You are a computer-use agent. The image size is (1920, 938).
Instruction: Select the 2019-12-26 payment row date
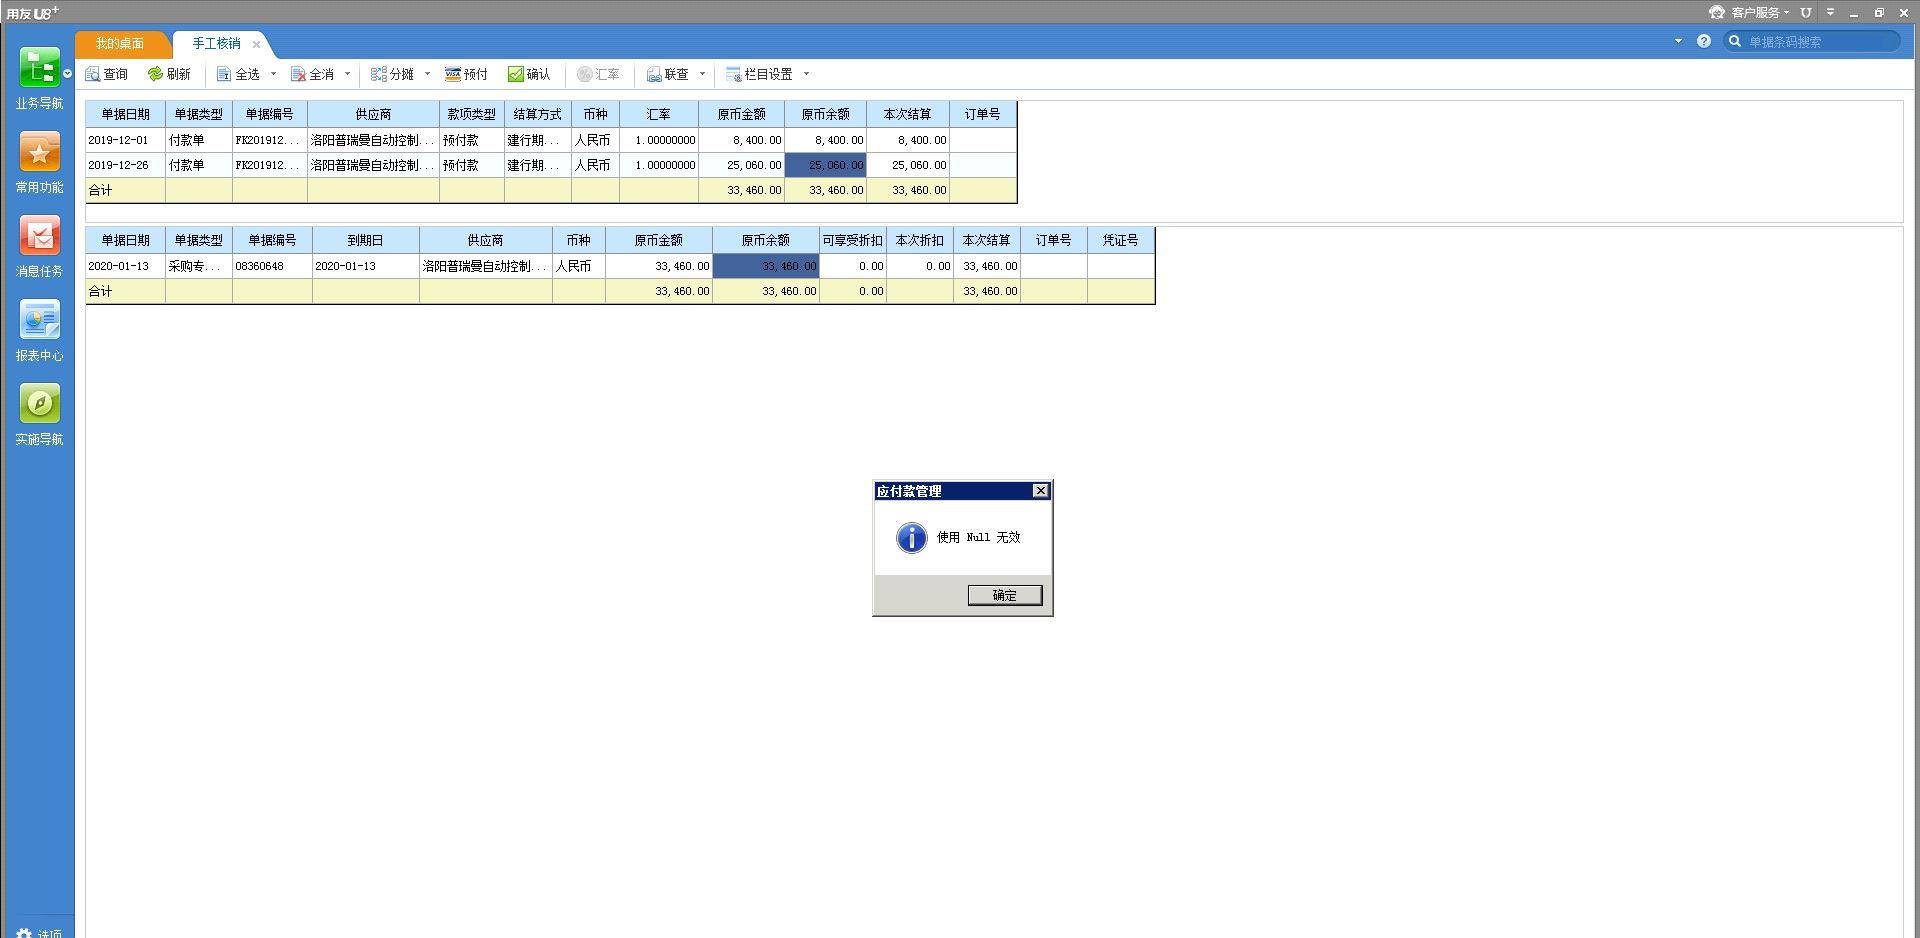[x=125, y=165]
